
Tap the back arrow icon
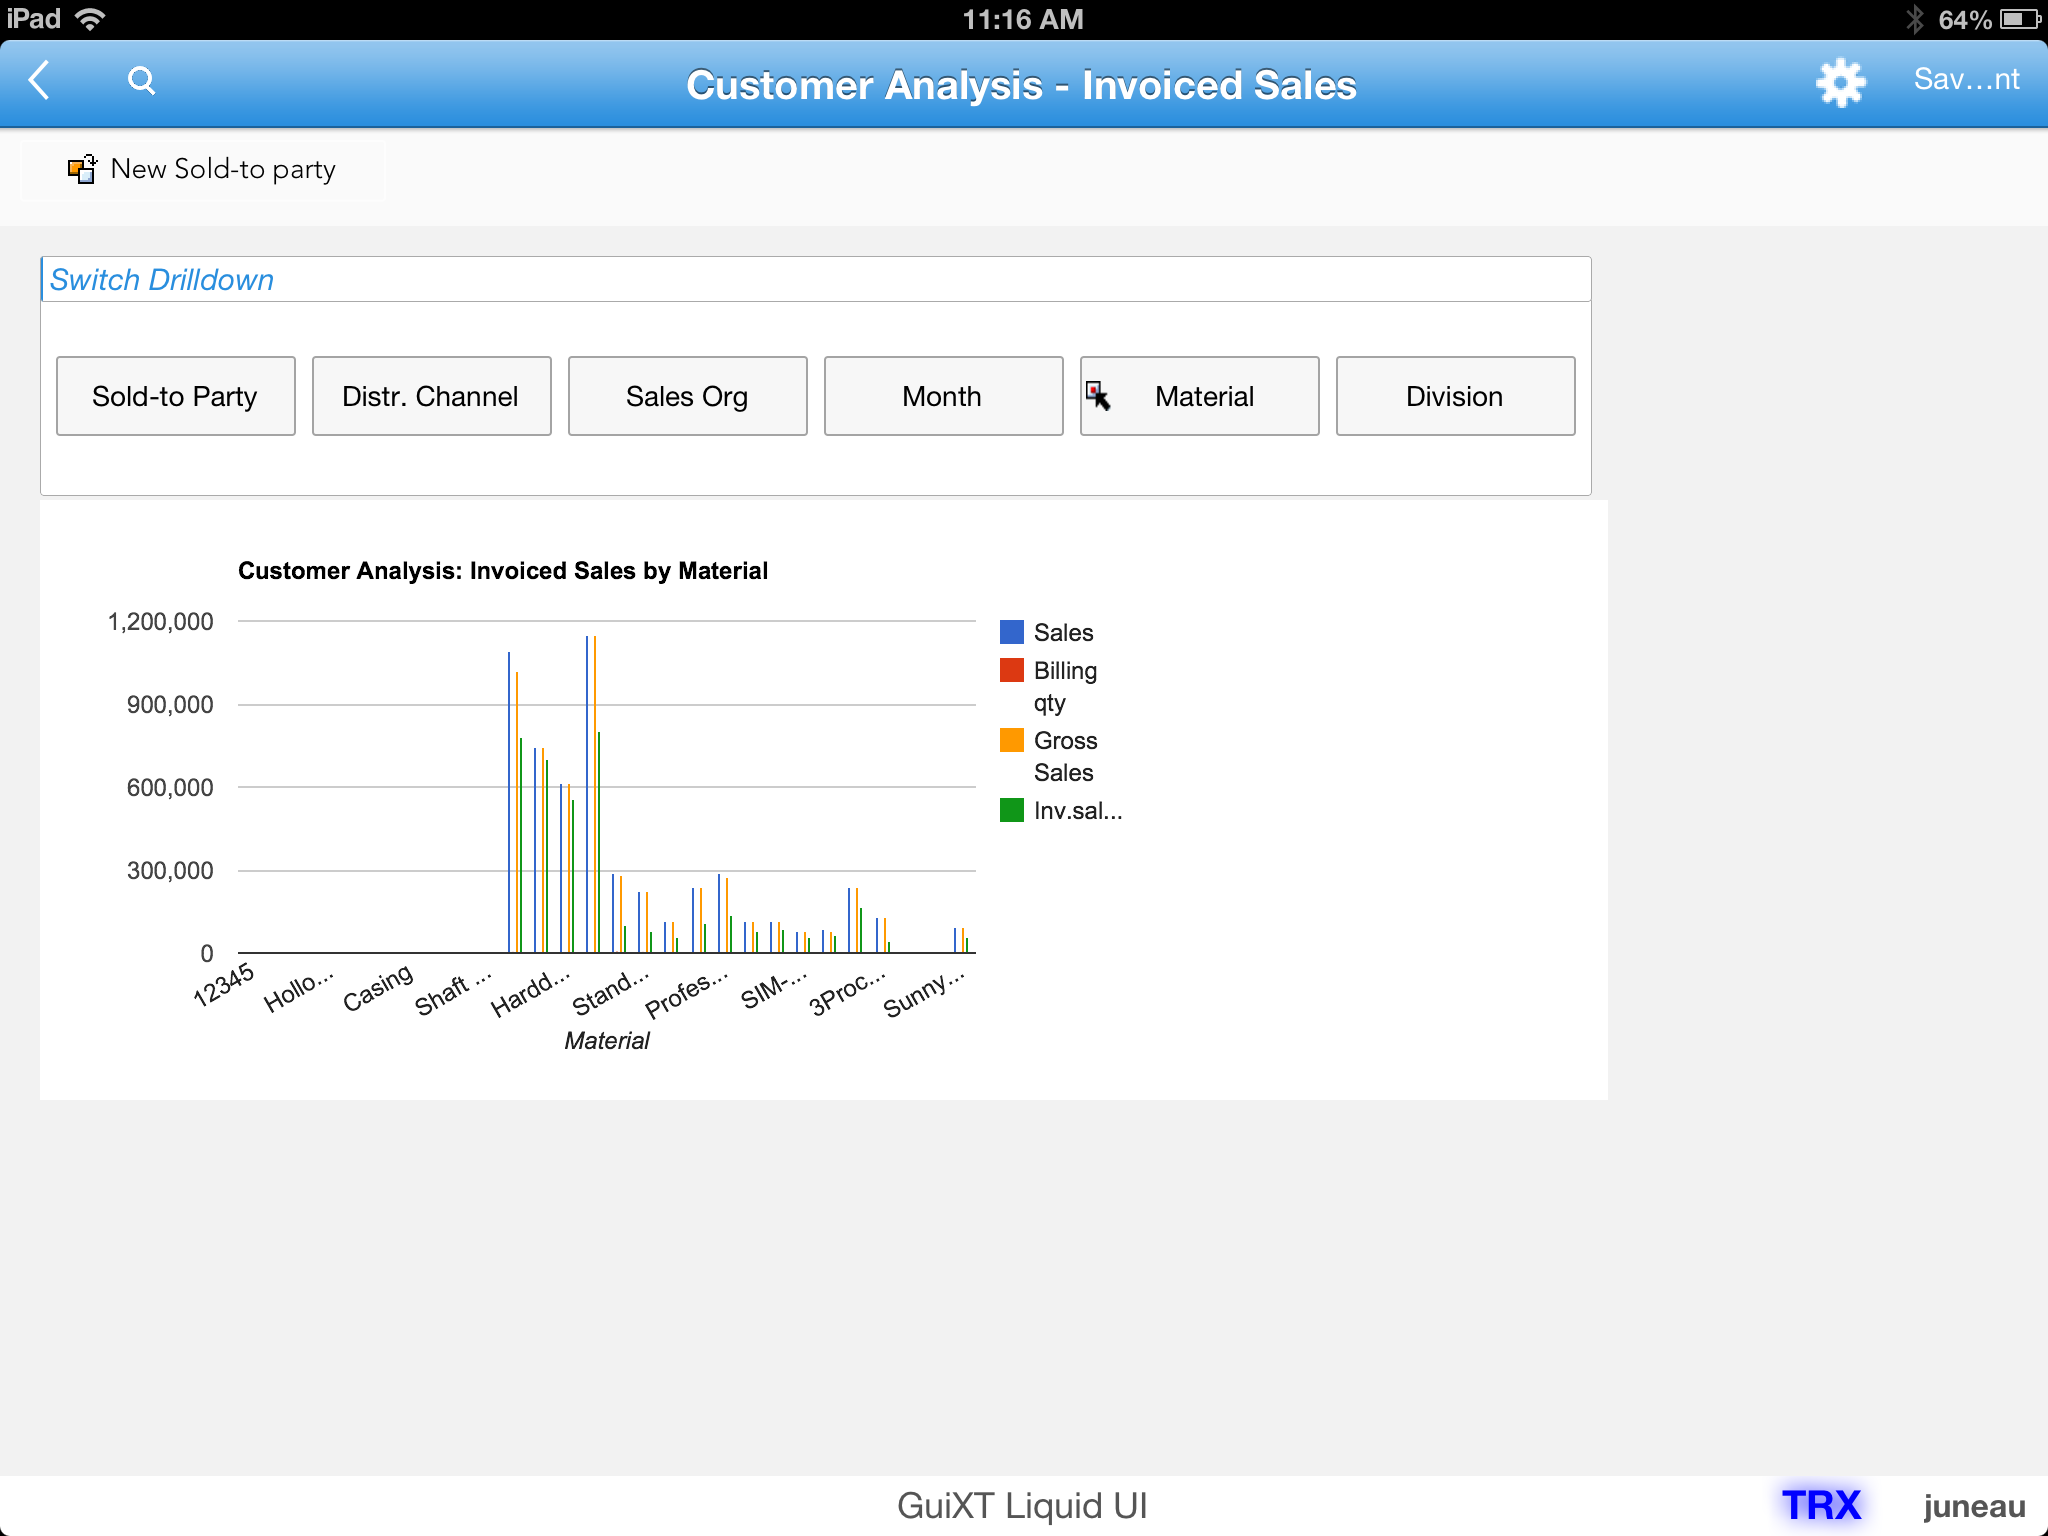point(40,80)
